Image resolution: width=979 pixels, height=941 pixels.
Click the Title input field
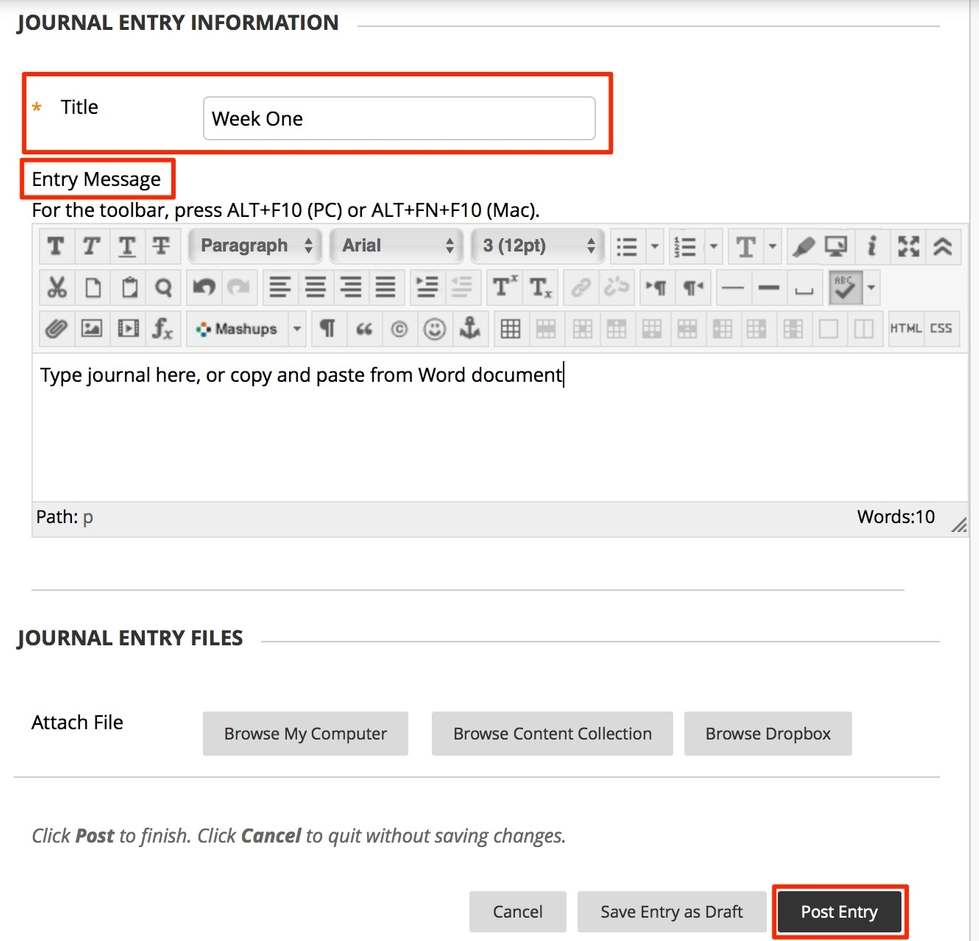pos(398,119)
